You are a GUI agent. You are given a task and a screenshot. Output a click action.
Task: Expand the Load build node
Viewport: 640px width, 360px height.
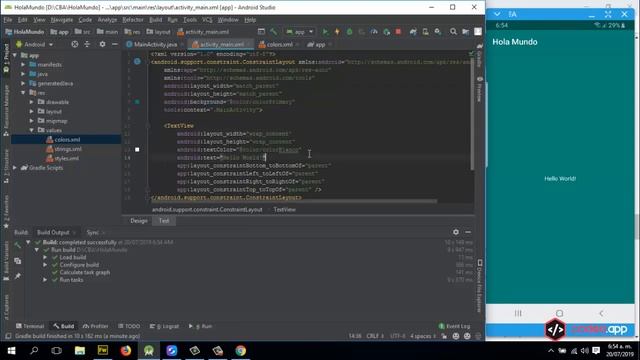45,258
